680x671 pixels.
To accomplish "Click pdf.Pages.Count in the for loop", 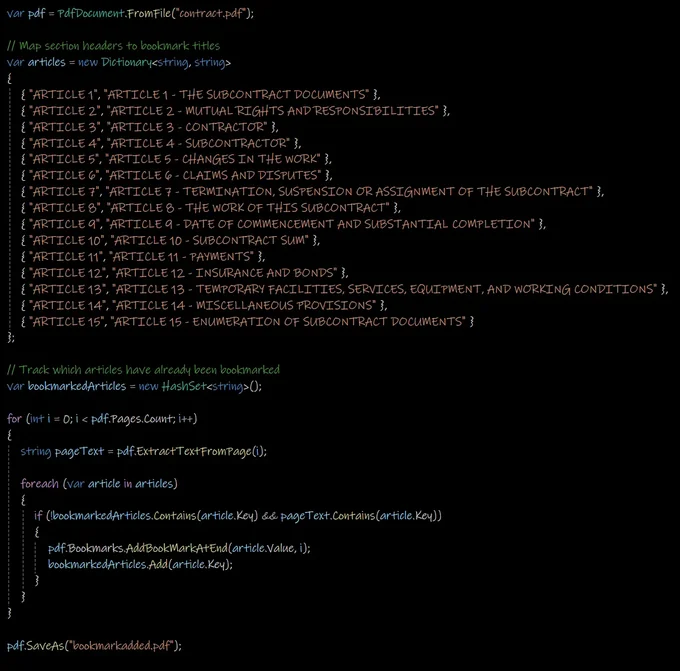I will (132, 419).
